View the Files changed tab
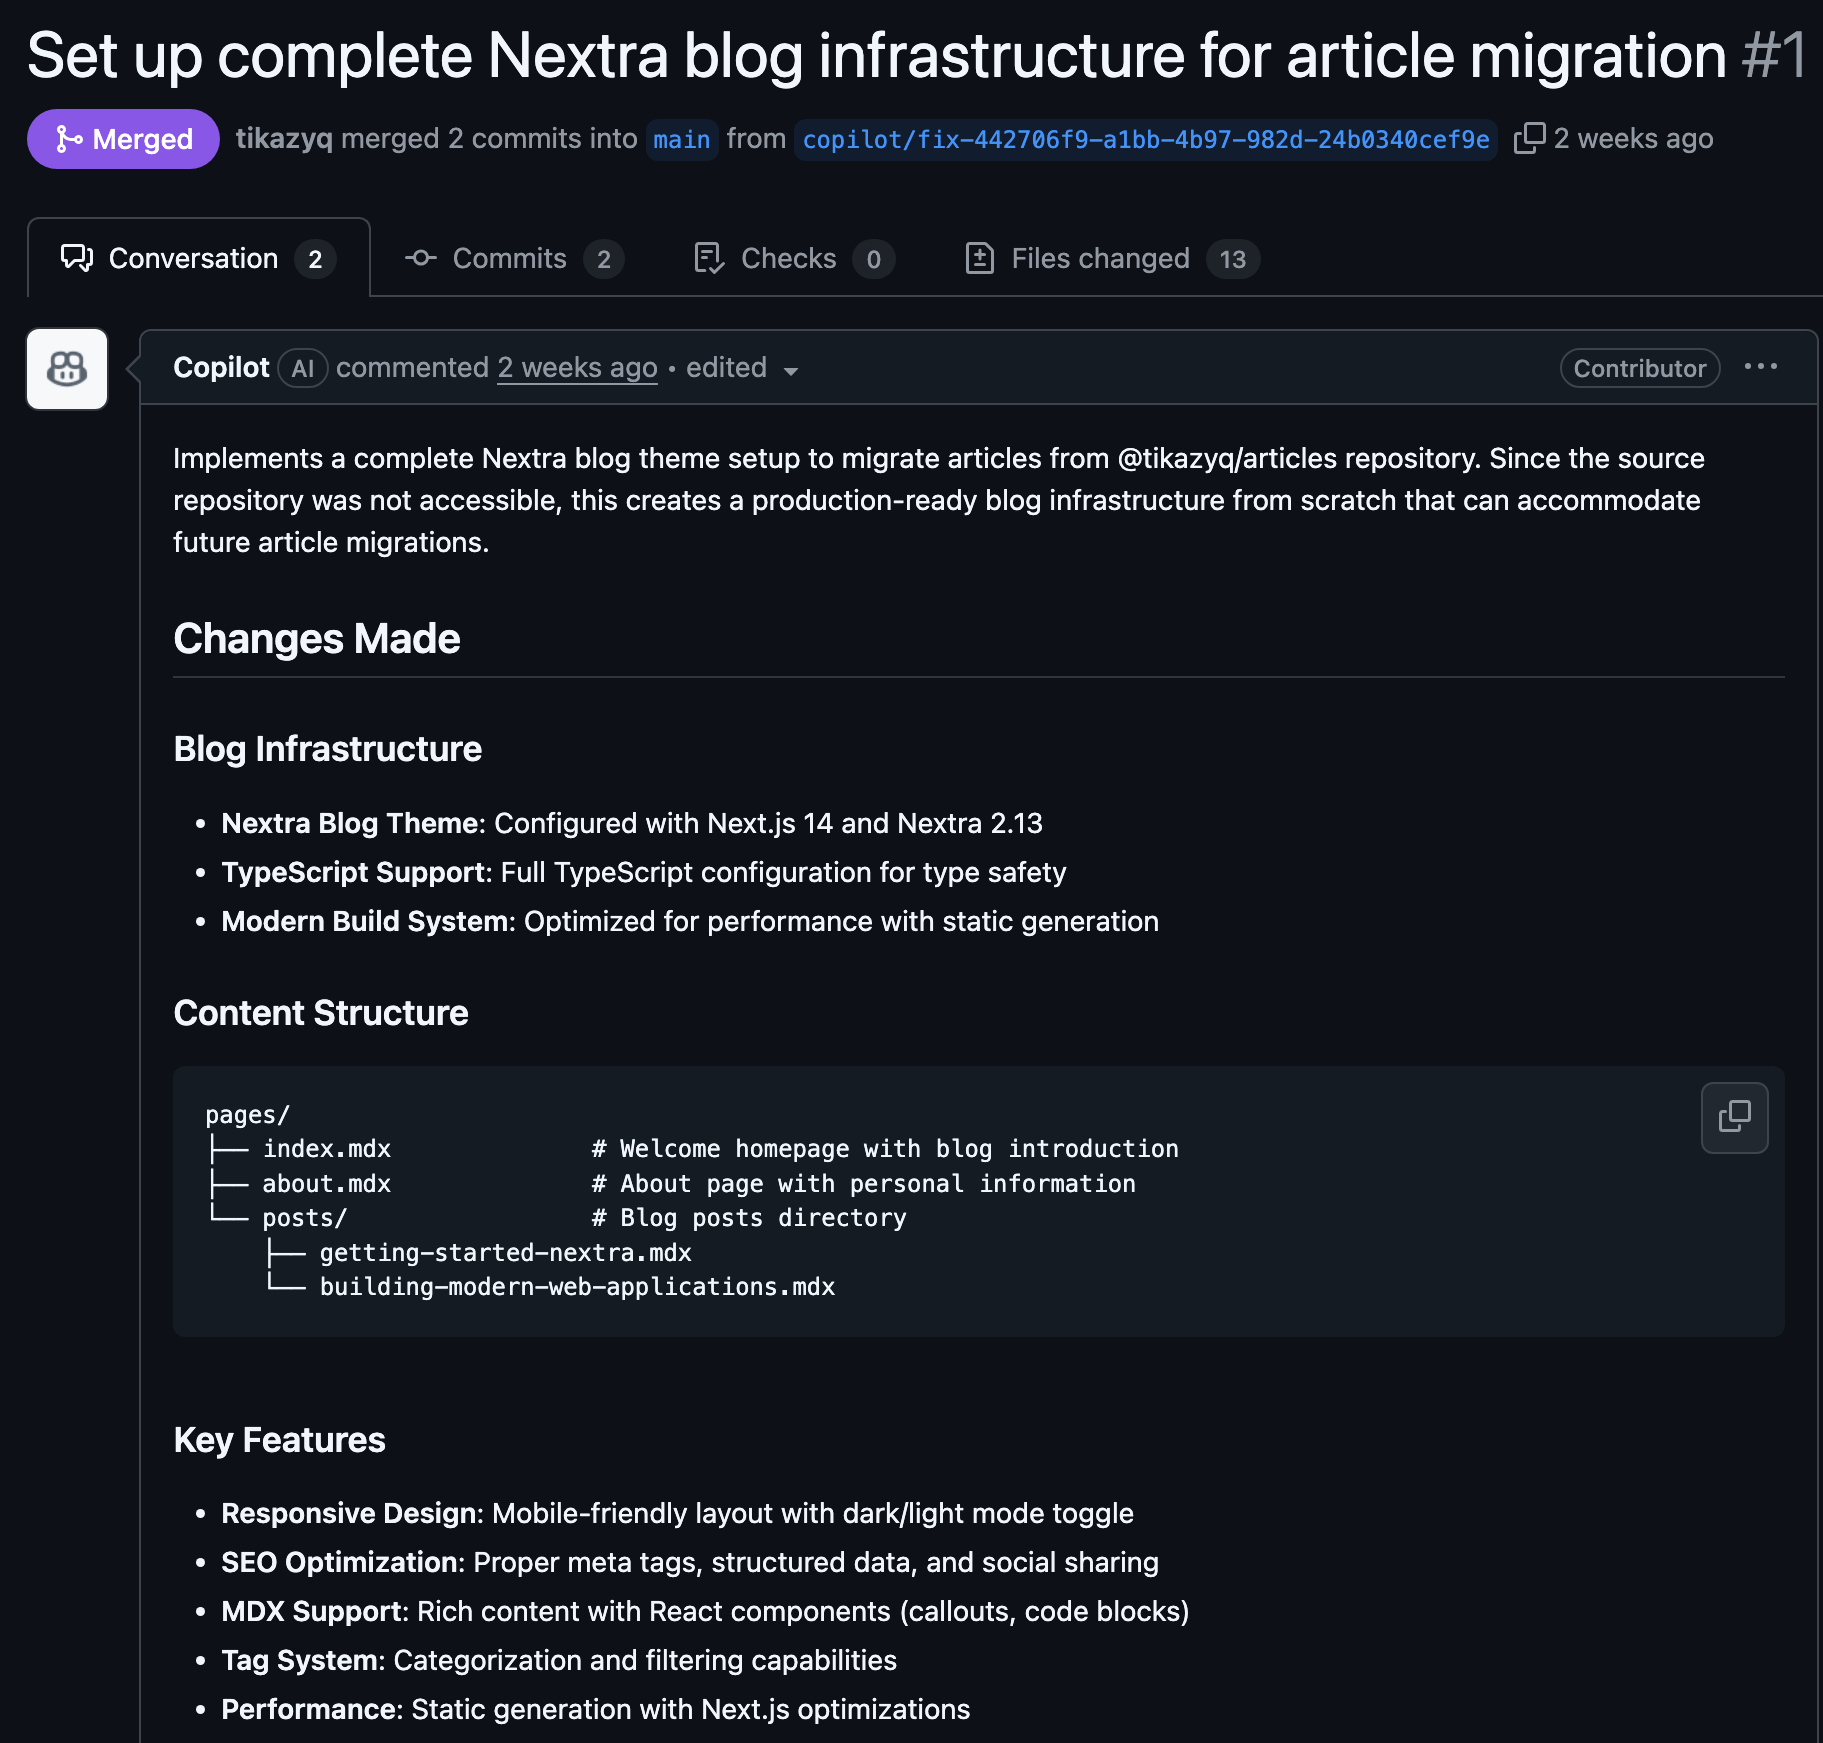This screenshot has width=1823, height=1743. click(x=1112, y=258)
